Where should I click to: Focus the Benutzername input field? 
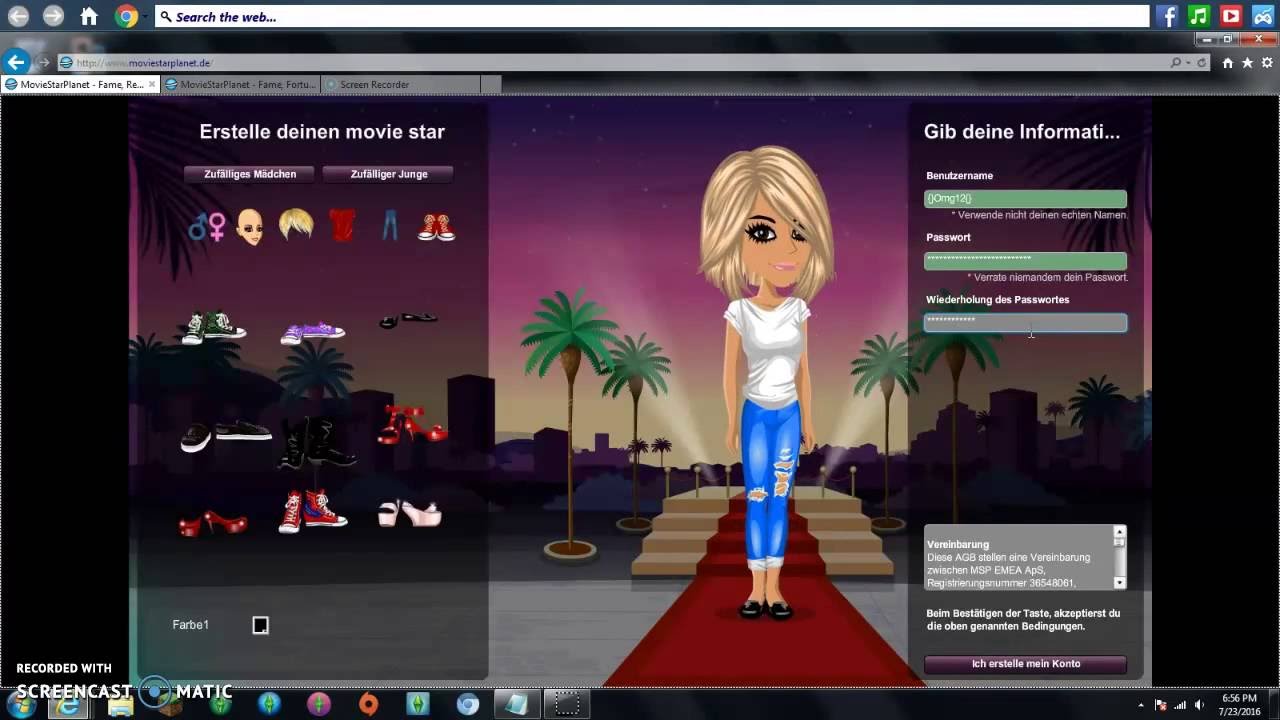pyautogui.click(x=1025, y=199)
